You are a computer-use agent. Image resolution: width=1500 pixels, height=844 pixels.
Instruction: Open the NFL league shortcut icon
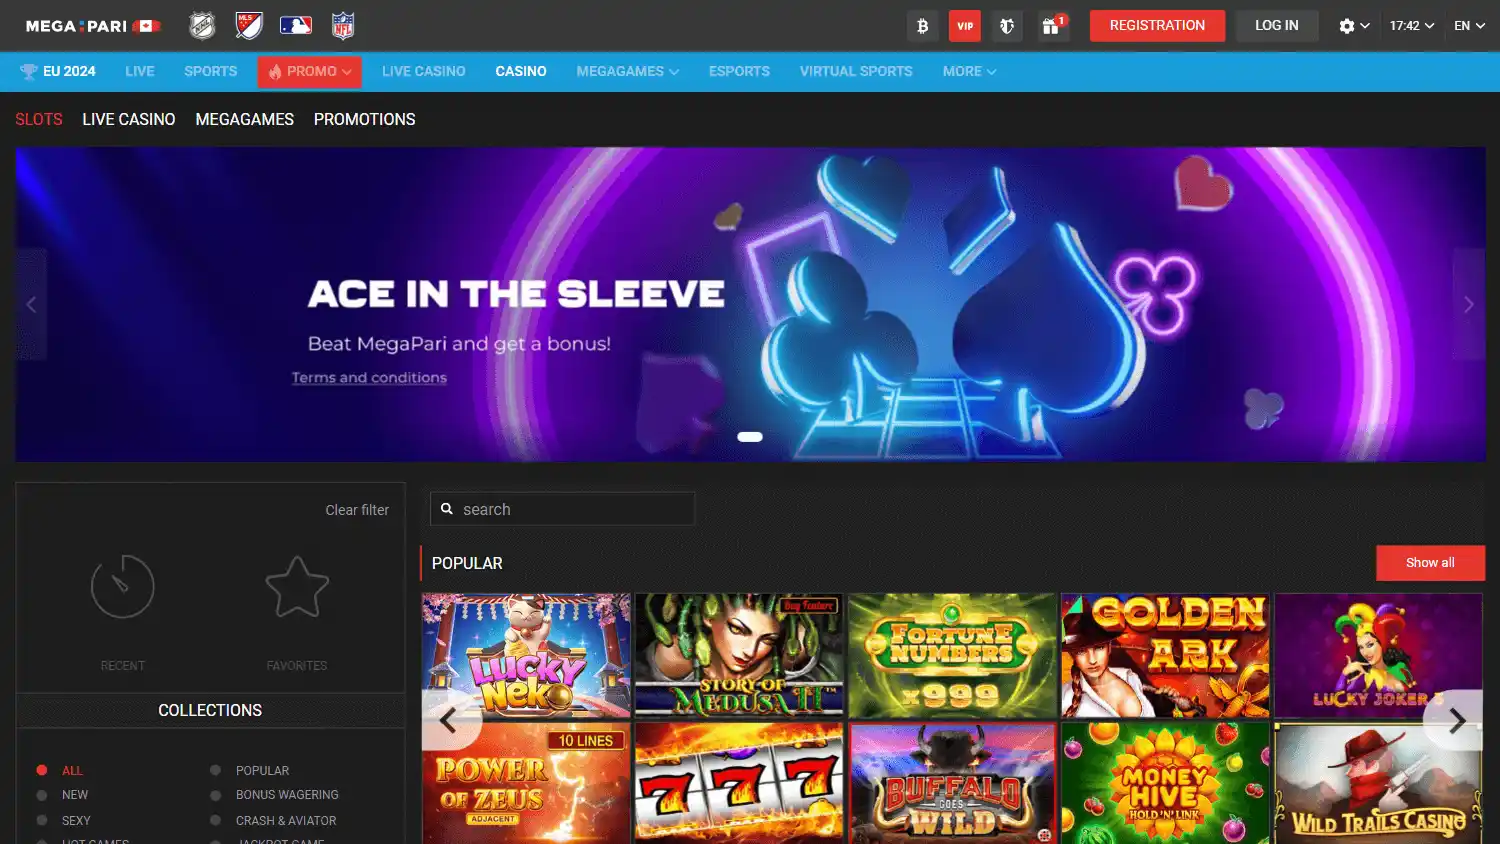pyautogui.click(x=343, y=25)
